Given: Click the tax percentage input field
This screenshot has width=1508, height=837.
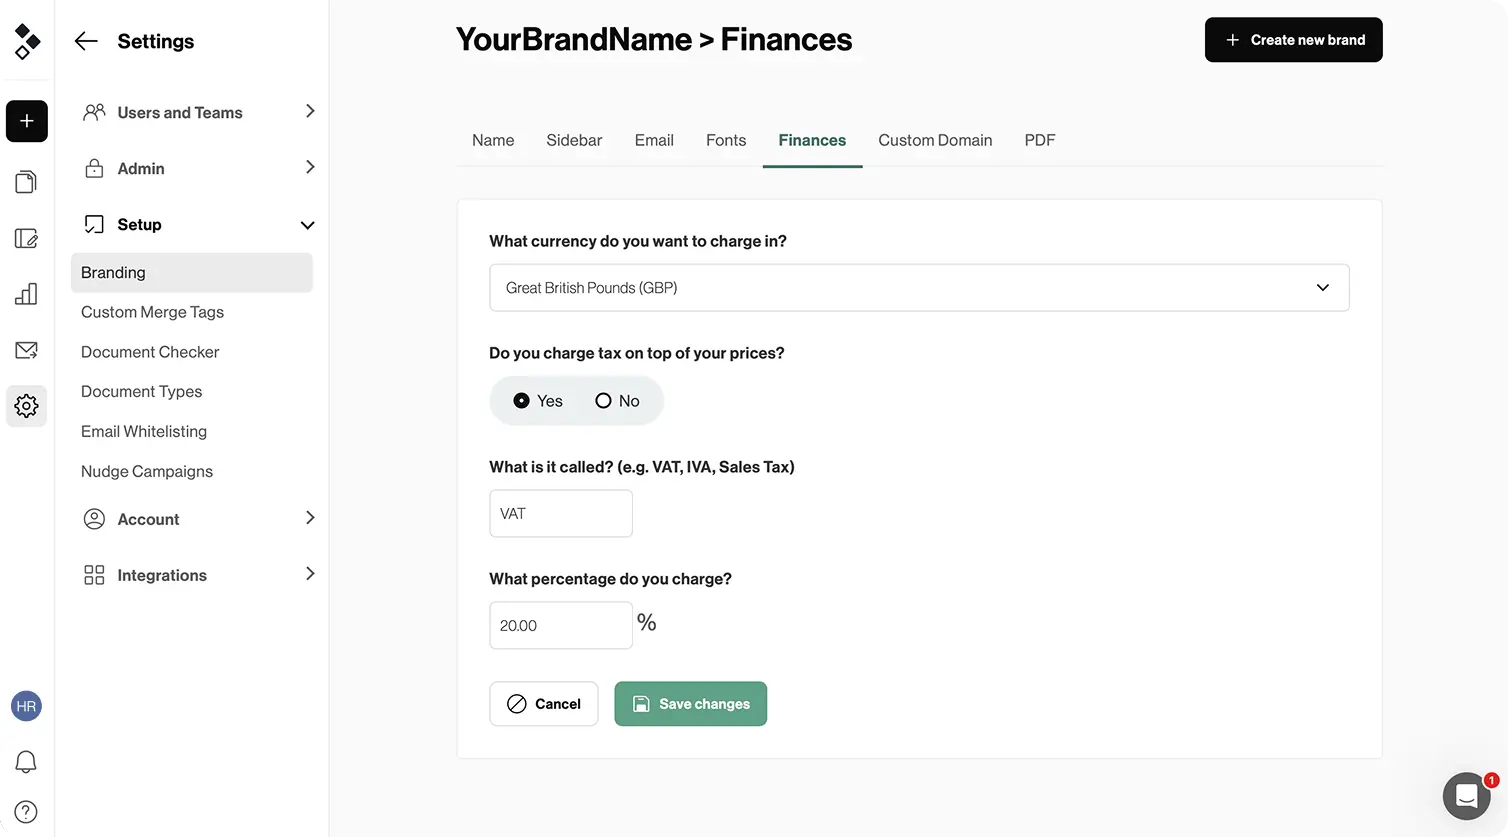Looking at the screenshot, I should click(560, 625).
